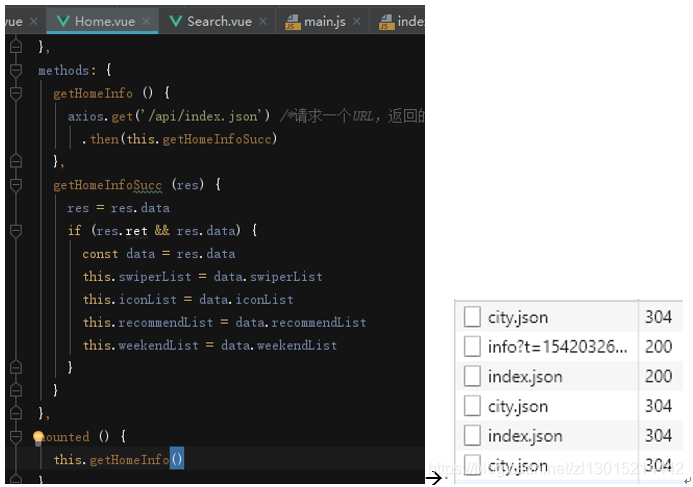The height and width of the screenshot is (487, 693).
Task: Click 'res = res.data' assignment line
Action: tap(118, 208)
